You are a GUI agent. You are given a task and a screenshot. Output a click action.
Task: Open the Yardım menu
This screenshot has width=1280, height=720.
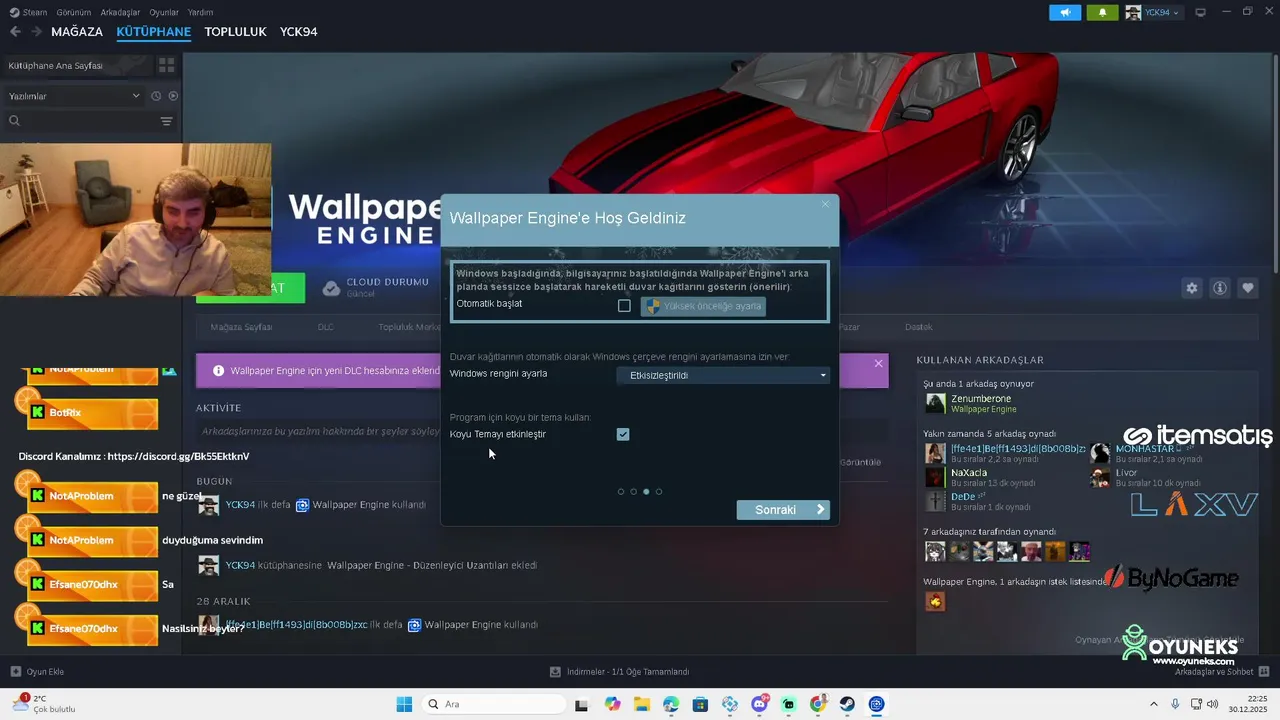pyautogui.click(x=201, y=12)
